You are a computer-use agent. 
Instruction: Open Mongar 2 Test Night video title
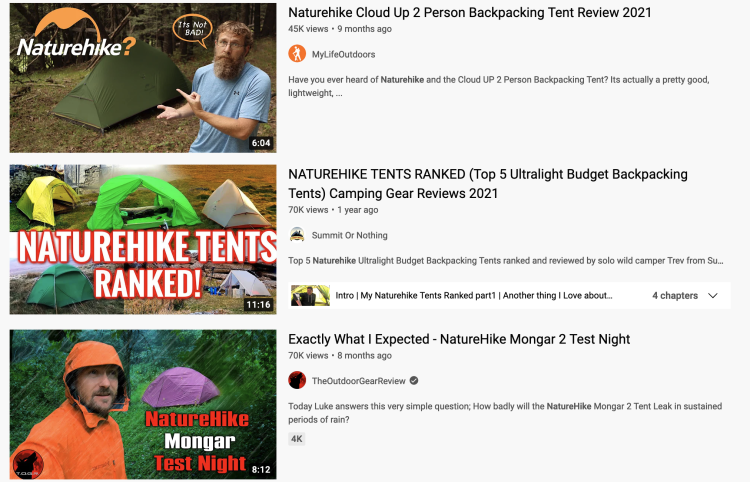coord(459,339)
